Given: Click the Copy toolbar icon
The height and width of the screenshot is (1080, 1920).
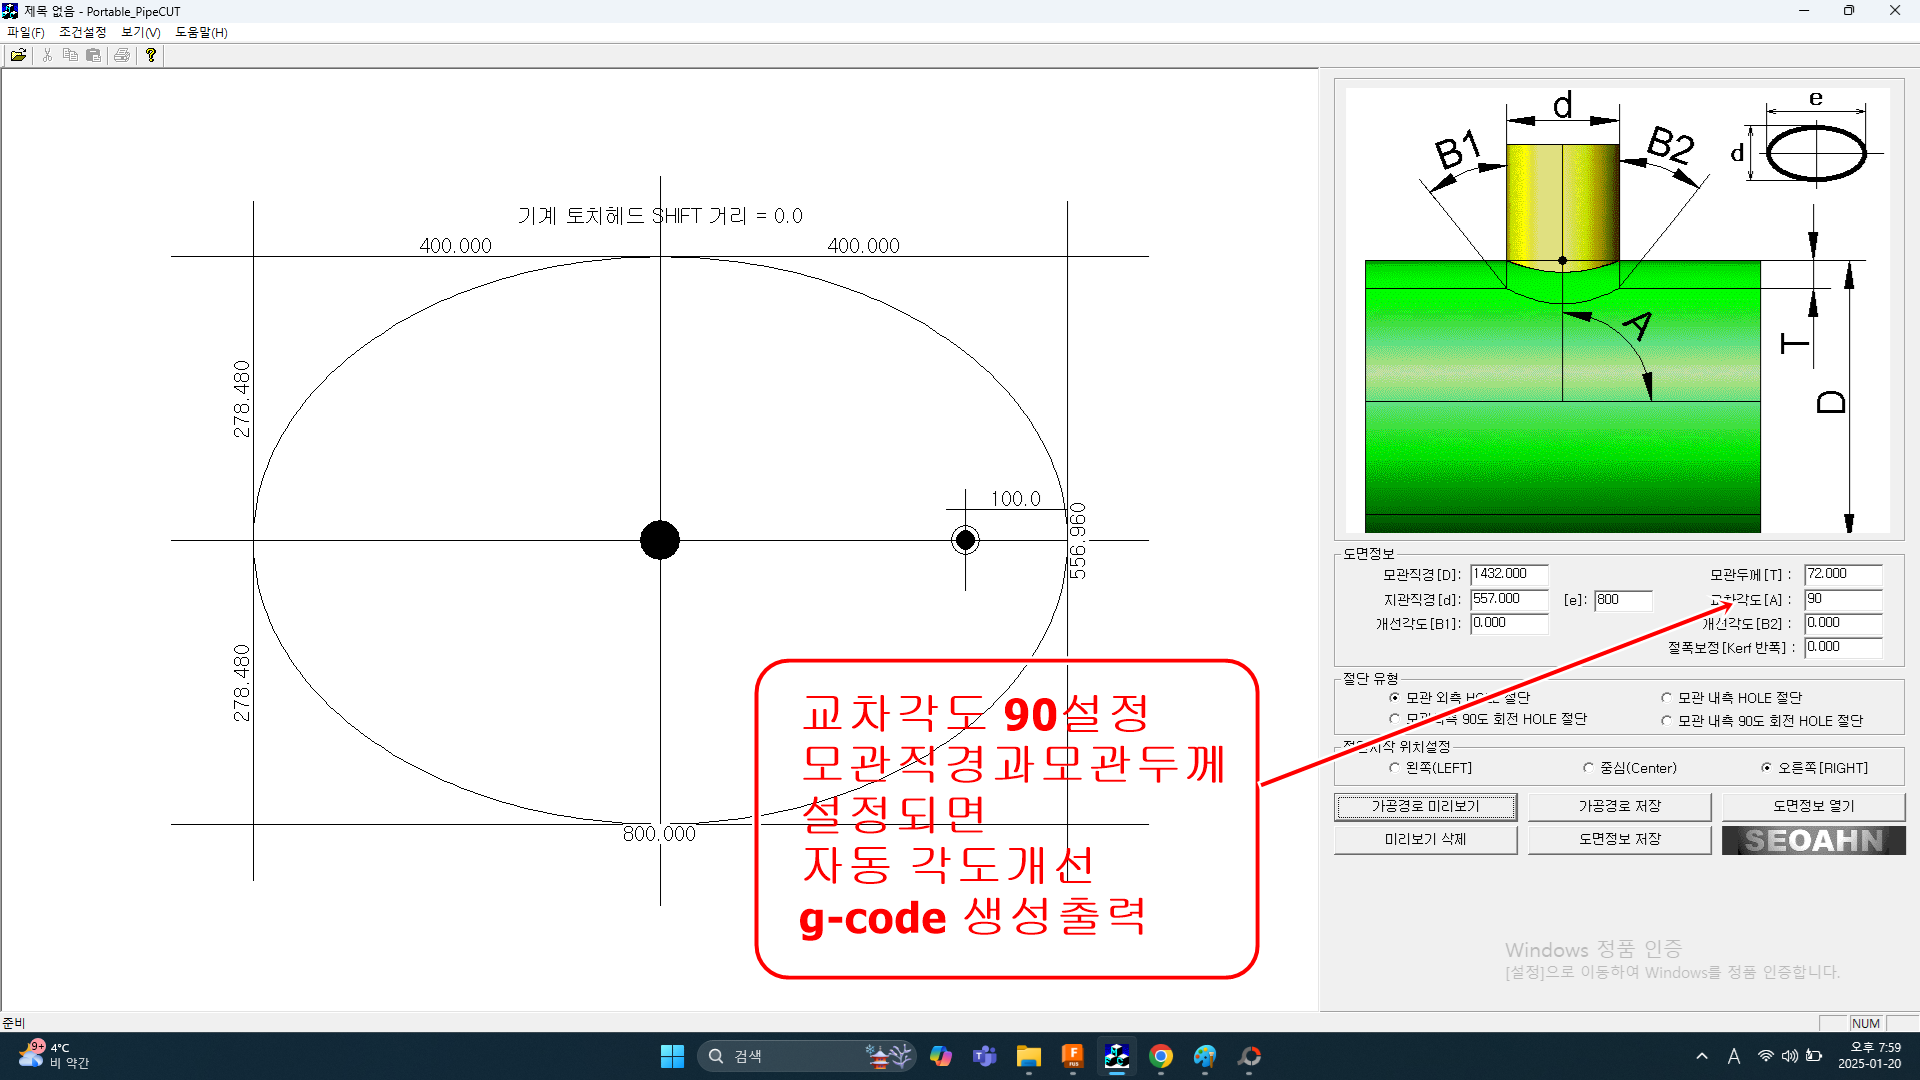Looking at the screenshot, I should tap(70, 55).
